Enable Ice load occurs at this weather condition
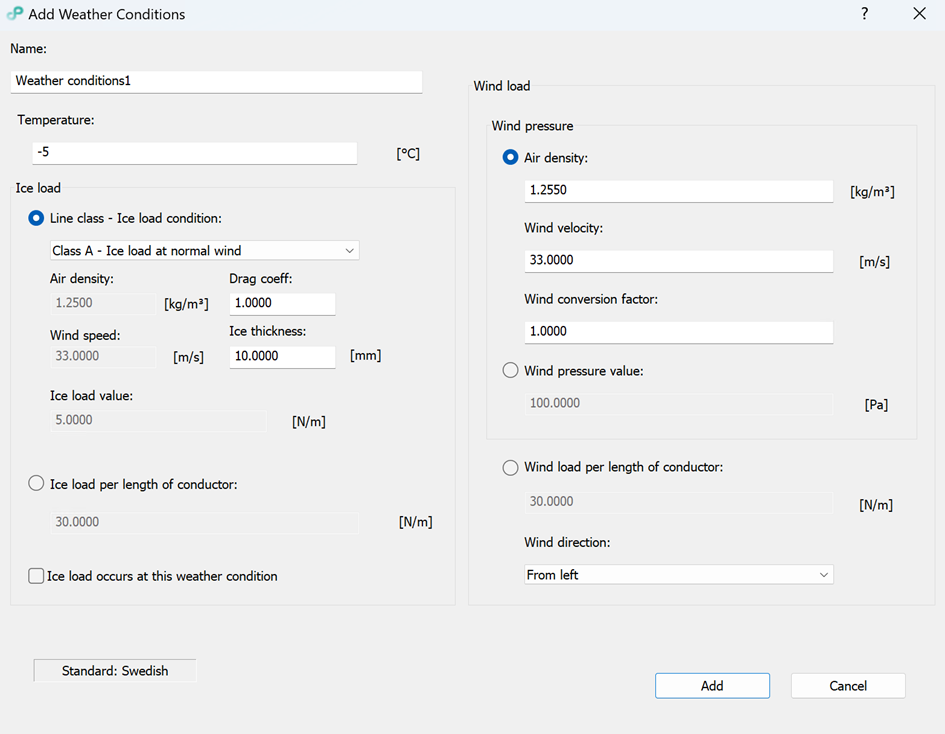 click(x=37, y=576)
